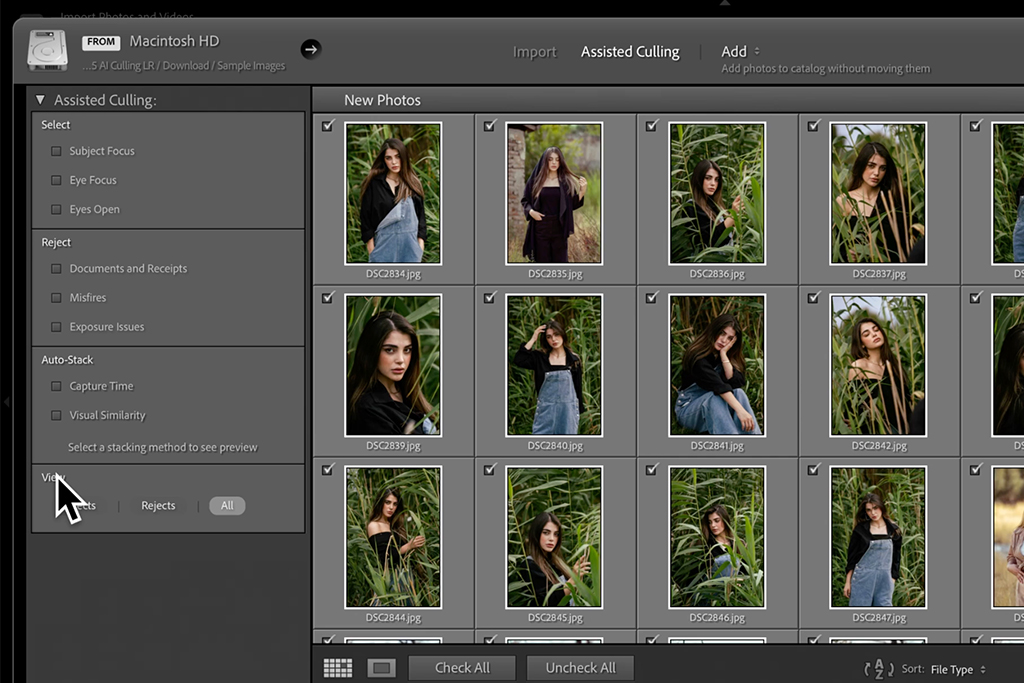Collapse the Assisted Culling panel triangle
Viewport: 1024px width, 683px height.
tap(40, 100)
